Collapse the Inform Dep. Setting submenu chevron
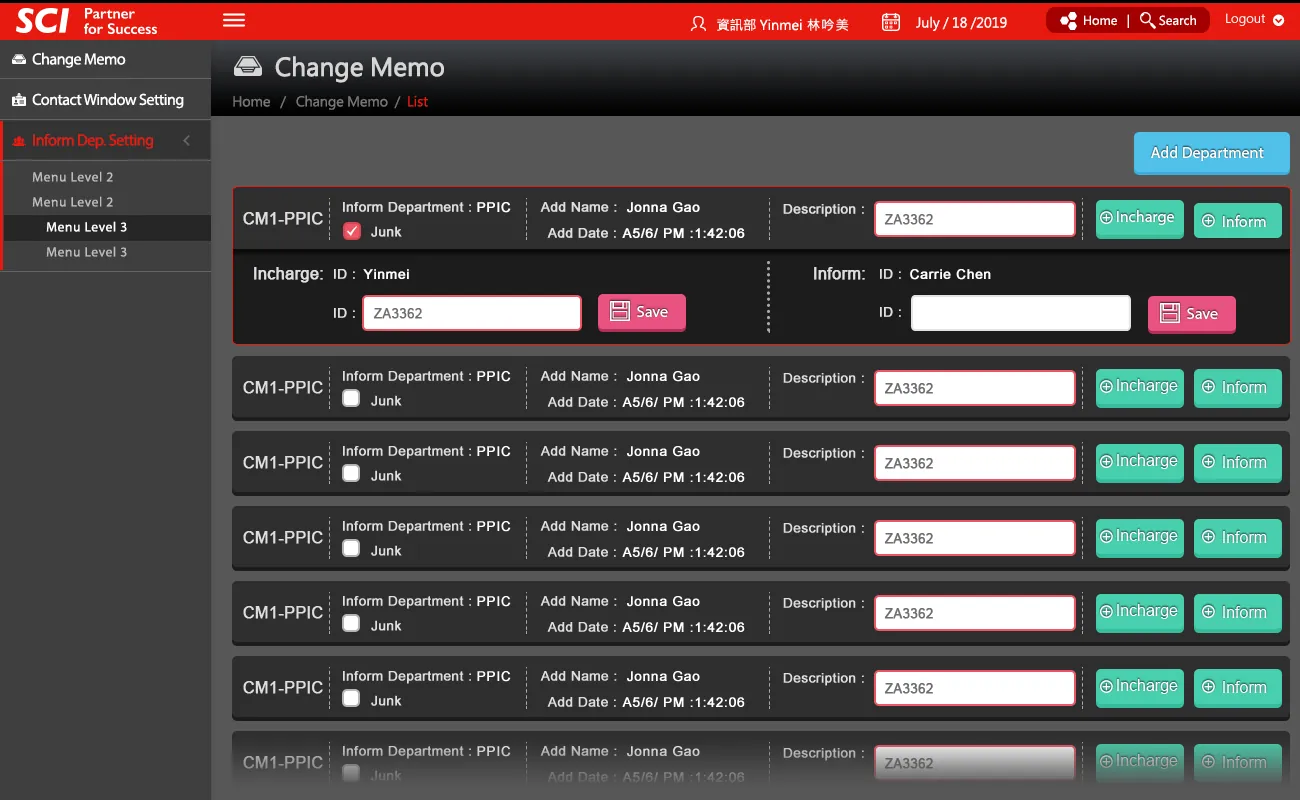The width and height of the screenshot is (1300, 800). click(x=186, y=141)
